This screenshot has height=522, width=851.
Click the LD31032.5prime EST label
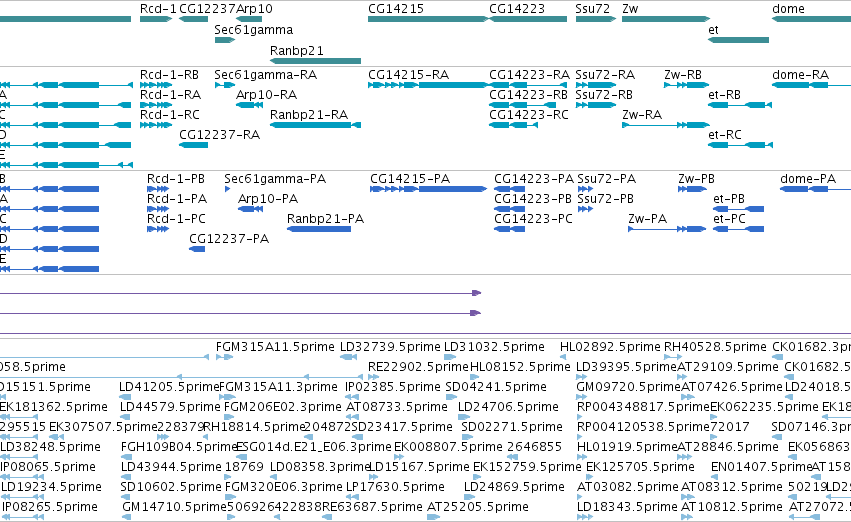(x=494, y=347)
